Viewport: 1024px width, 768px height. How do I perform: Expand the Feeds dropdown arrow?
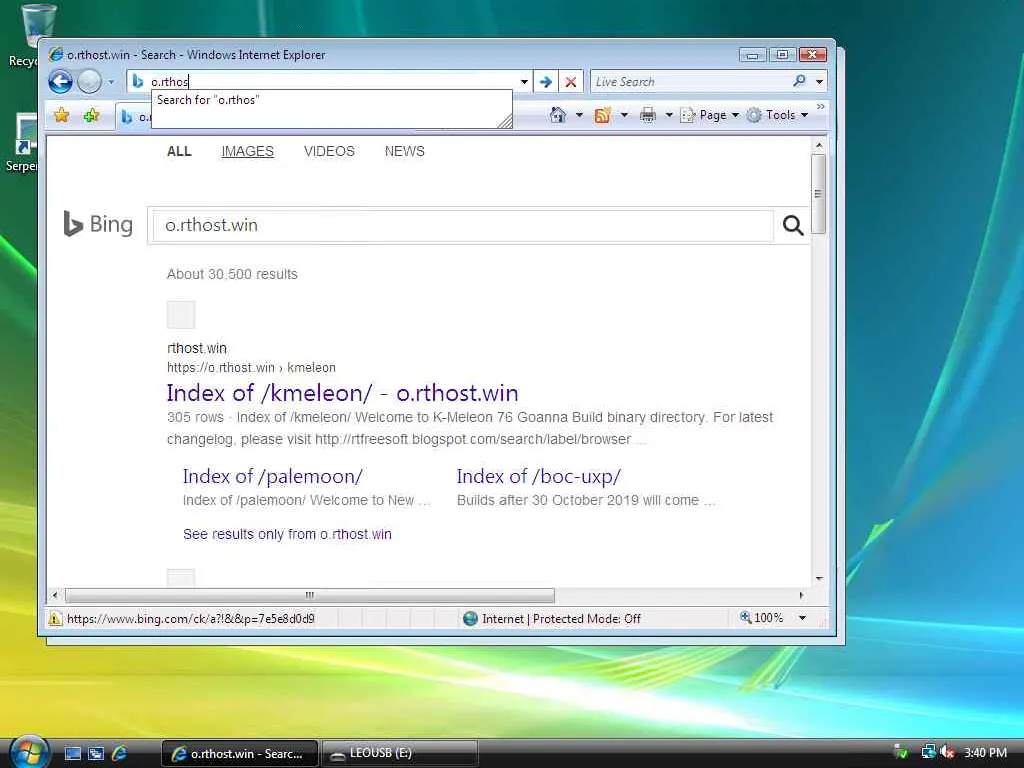click(x=624, y=115)
